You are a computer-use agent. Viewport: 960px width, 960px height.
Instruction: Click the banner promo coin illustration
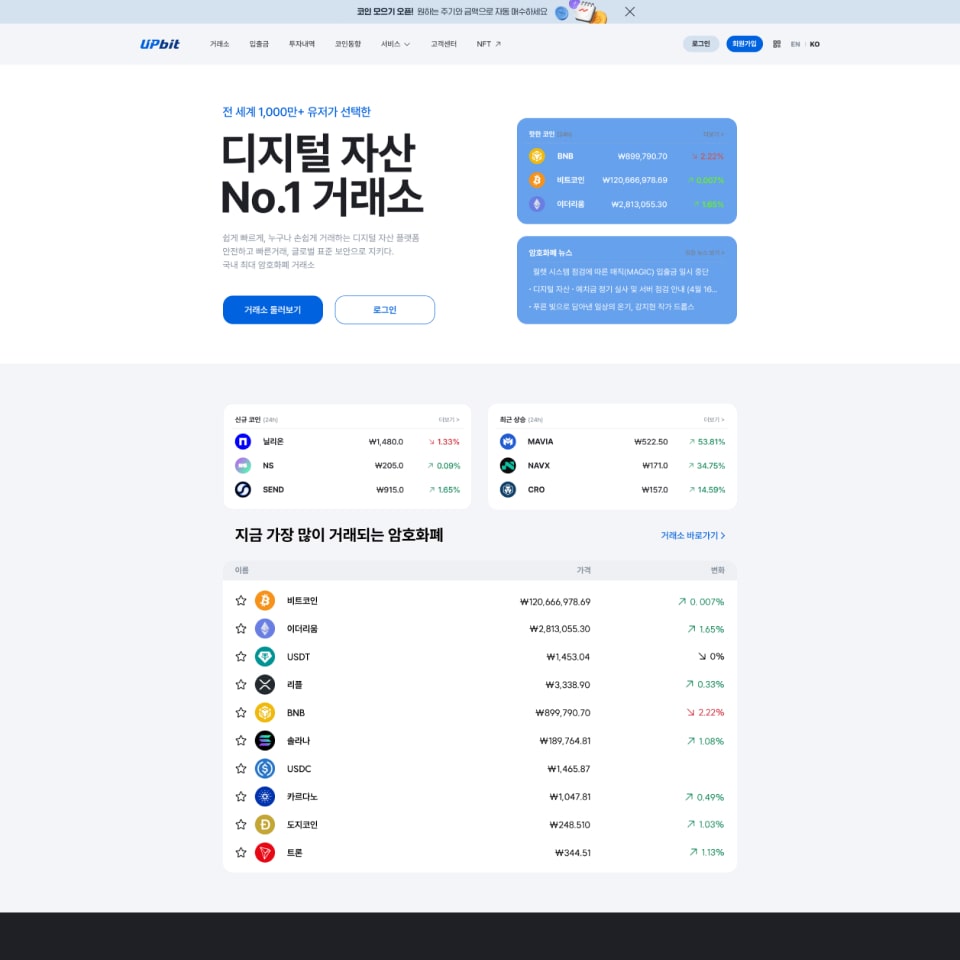(582, 12)
